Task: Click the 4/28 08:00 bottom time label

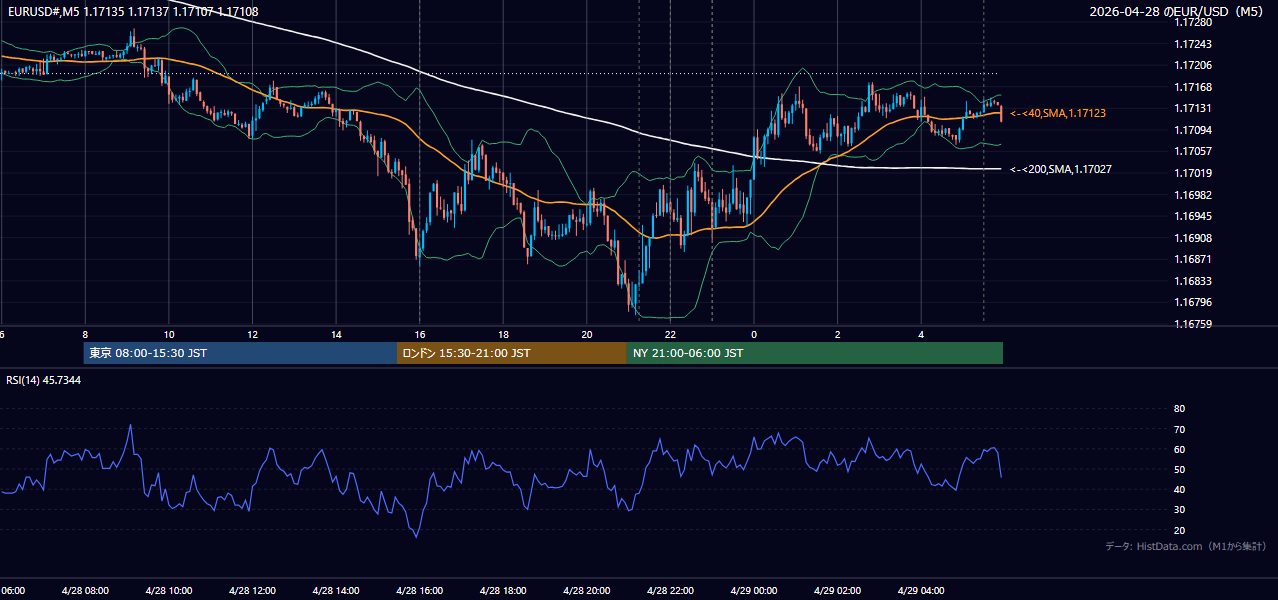Action: click(84, 590)
